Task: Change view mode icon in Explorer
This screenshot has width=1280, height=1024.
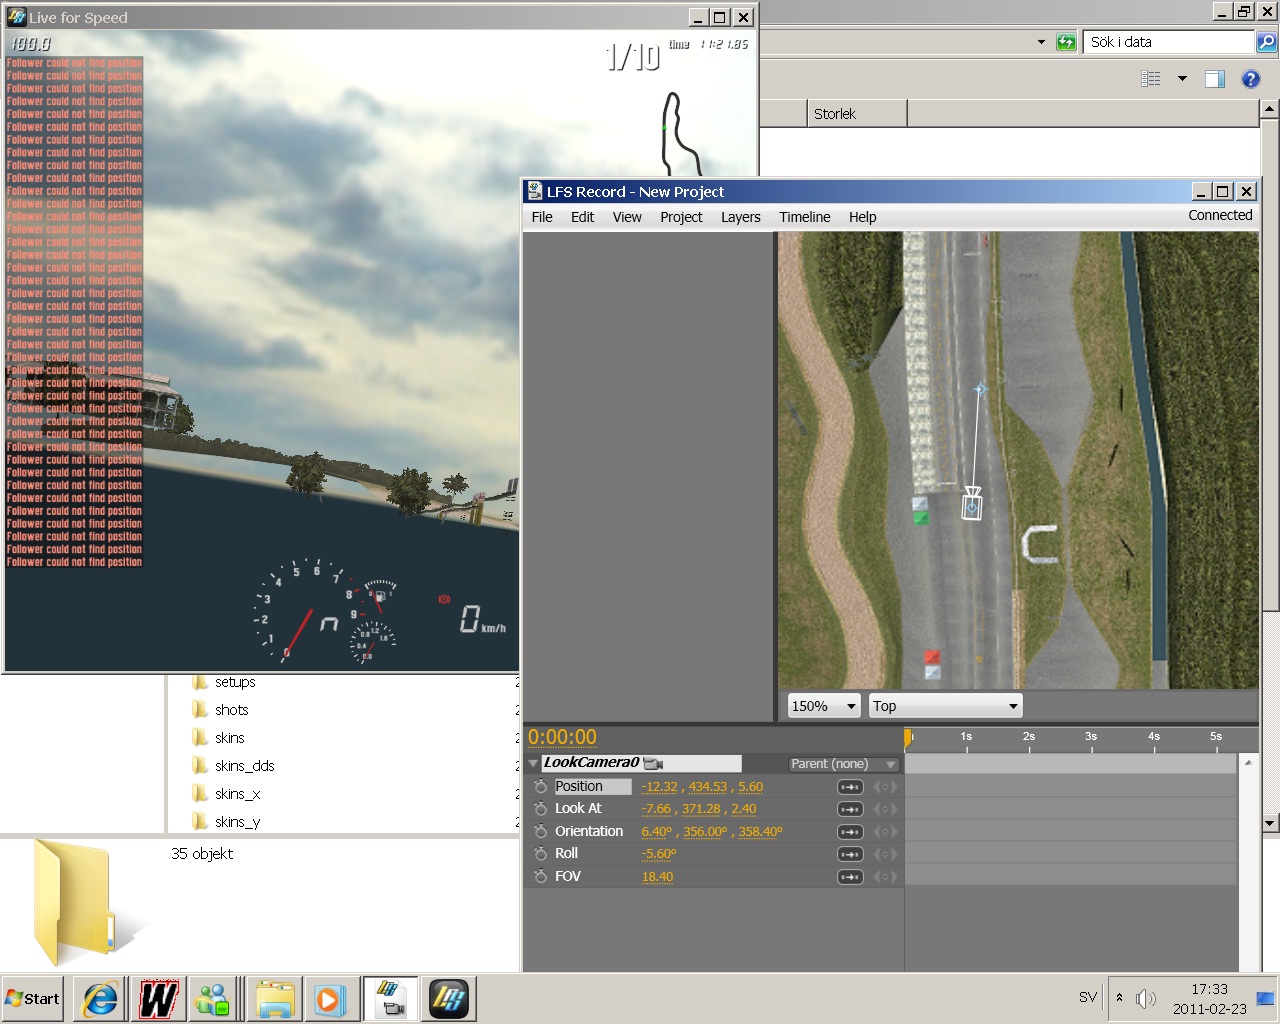Action: 1151,79
